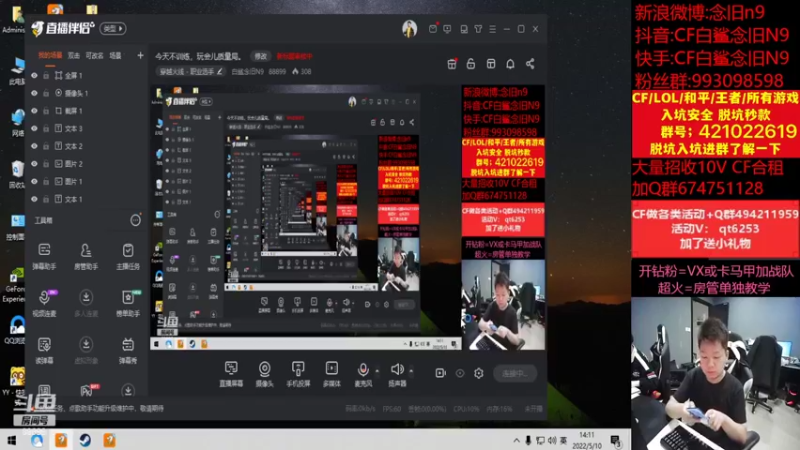Click the unlock padlock icon in header toolbar
The width and height of the screenshot is (800, 450).
(471, 64)
